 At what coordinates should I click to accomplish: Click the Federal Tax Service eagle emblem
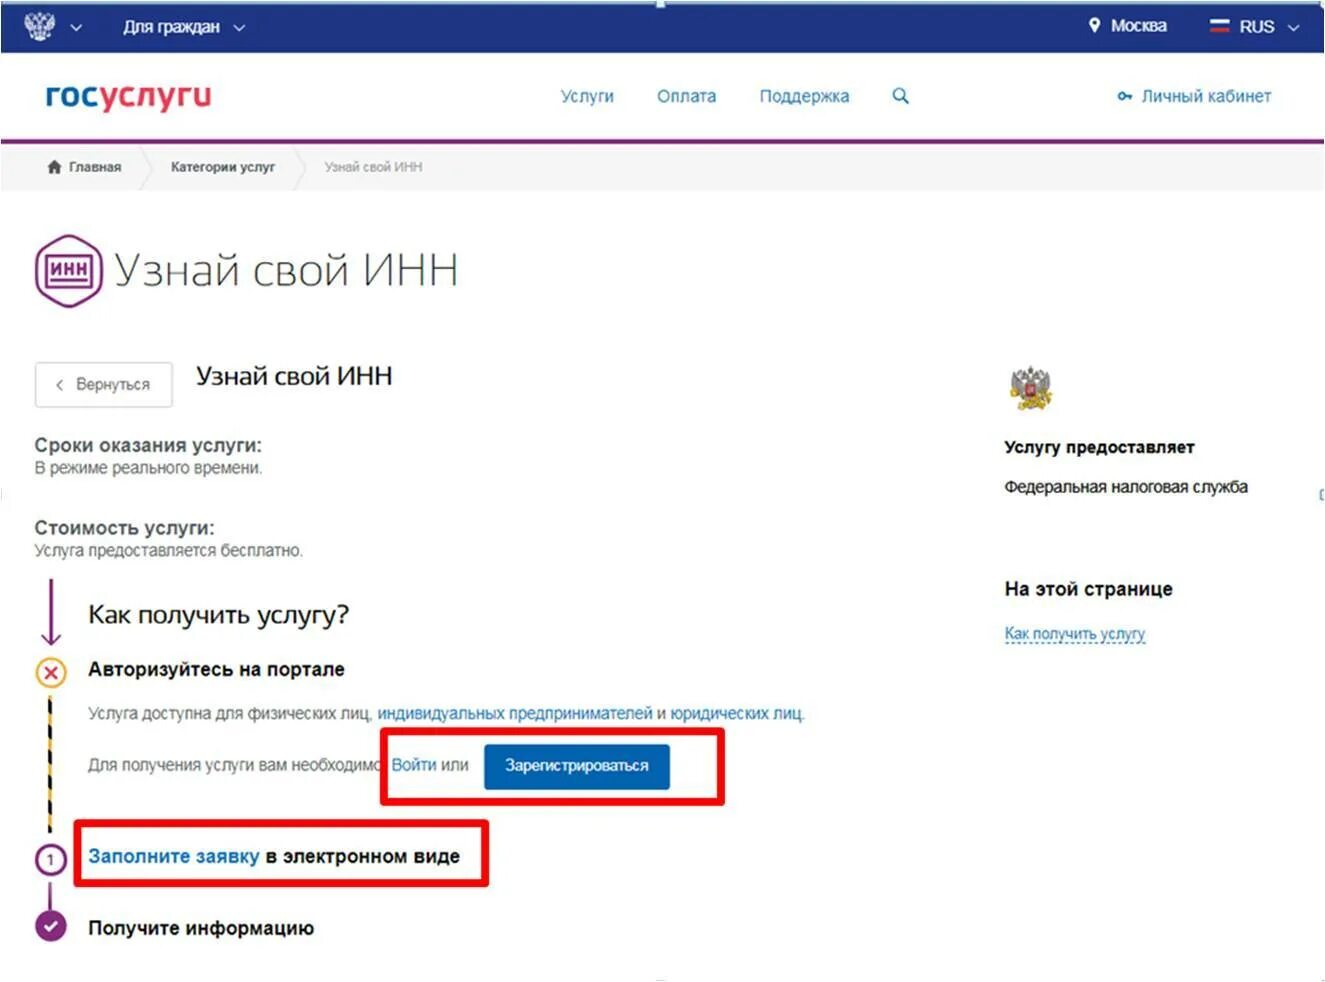tap(1030, 388)
